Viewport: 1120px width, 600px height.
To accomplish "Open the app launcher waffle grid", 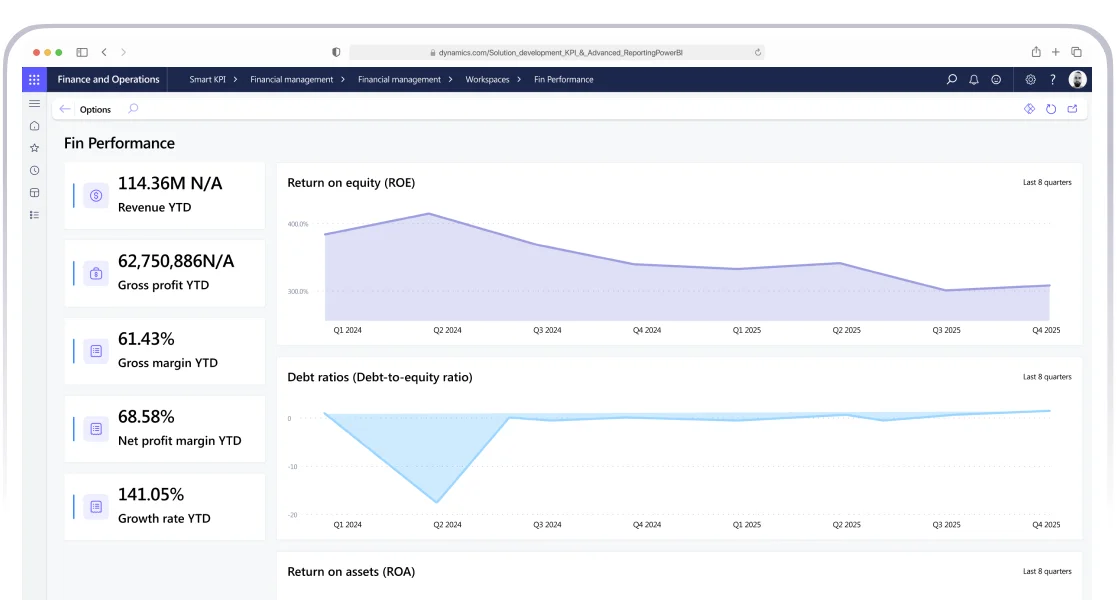I will coord(34,80).
